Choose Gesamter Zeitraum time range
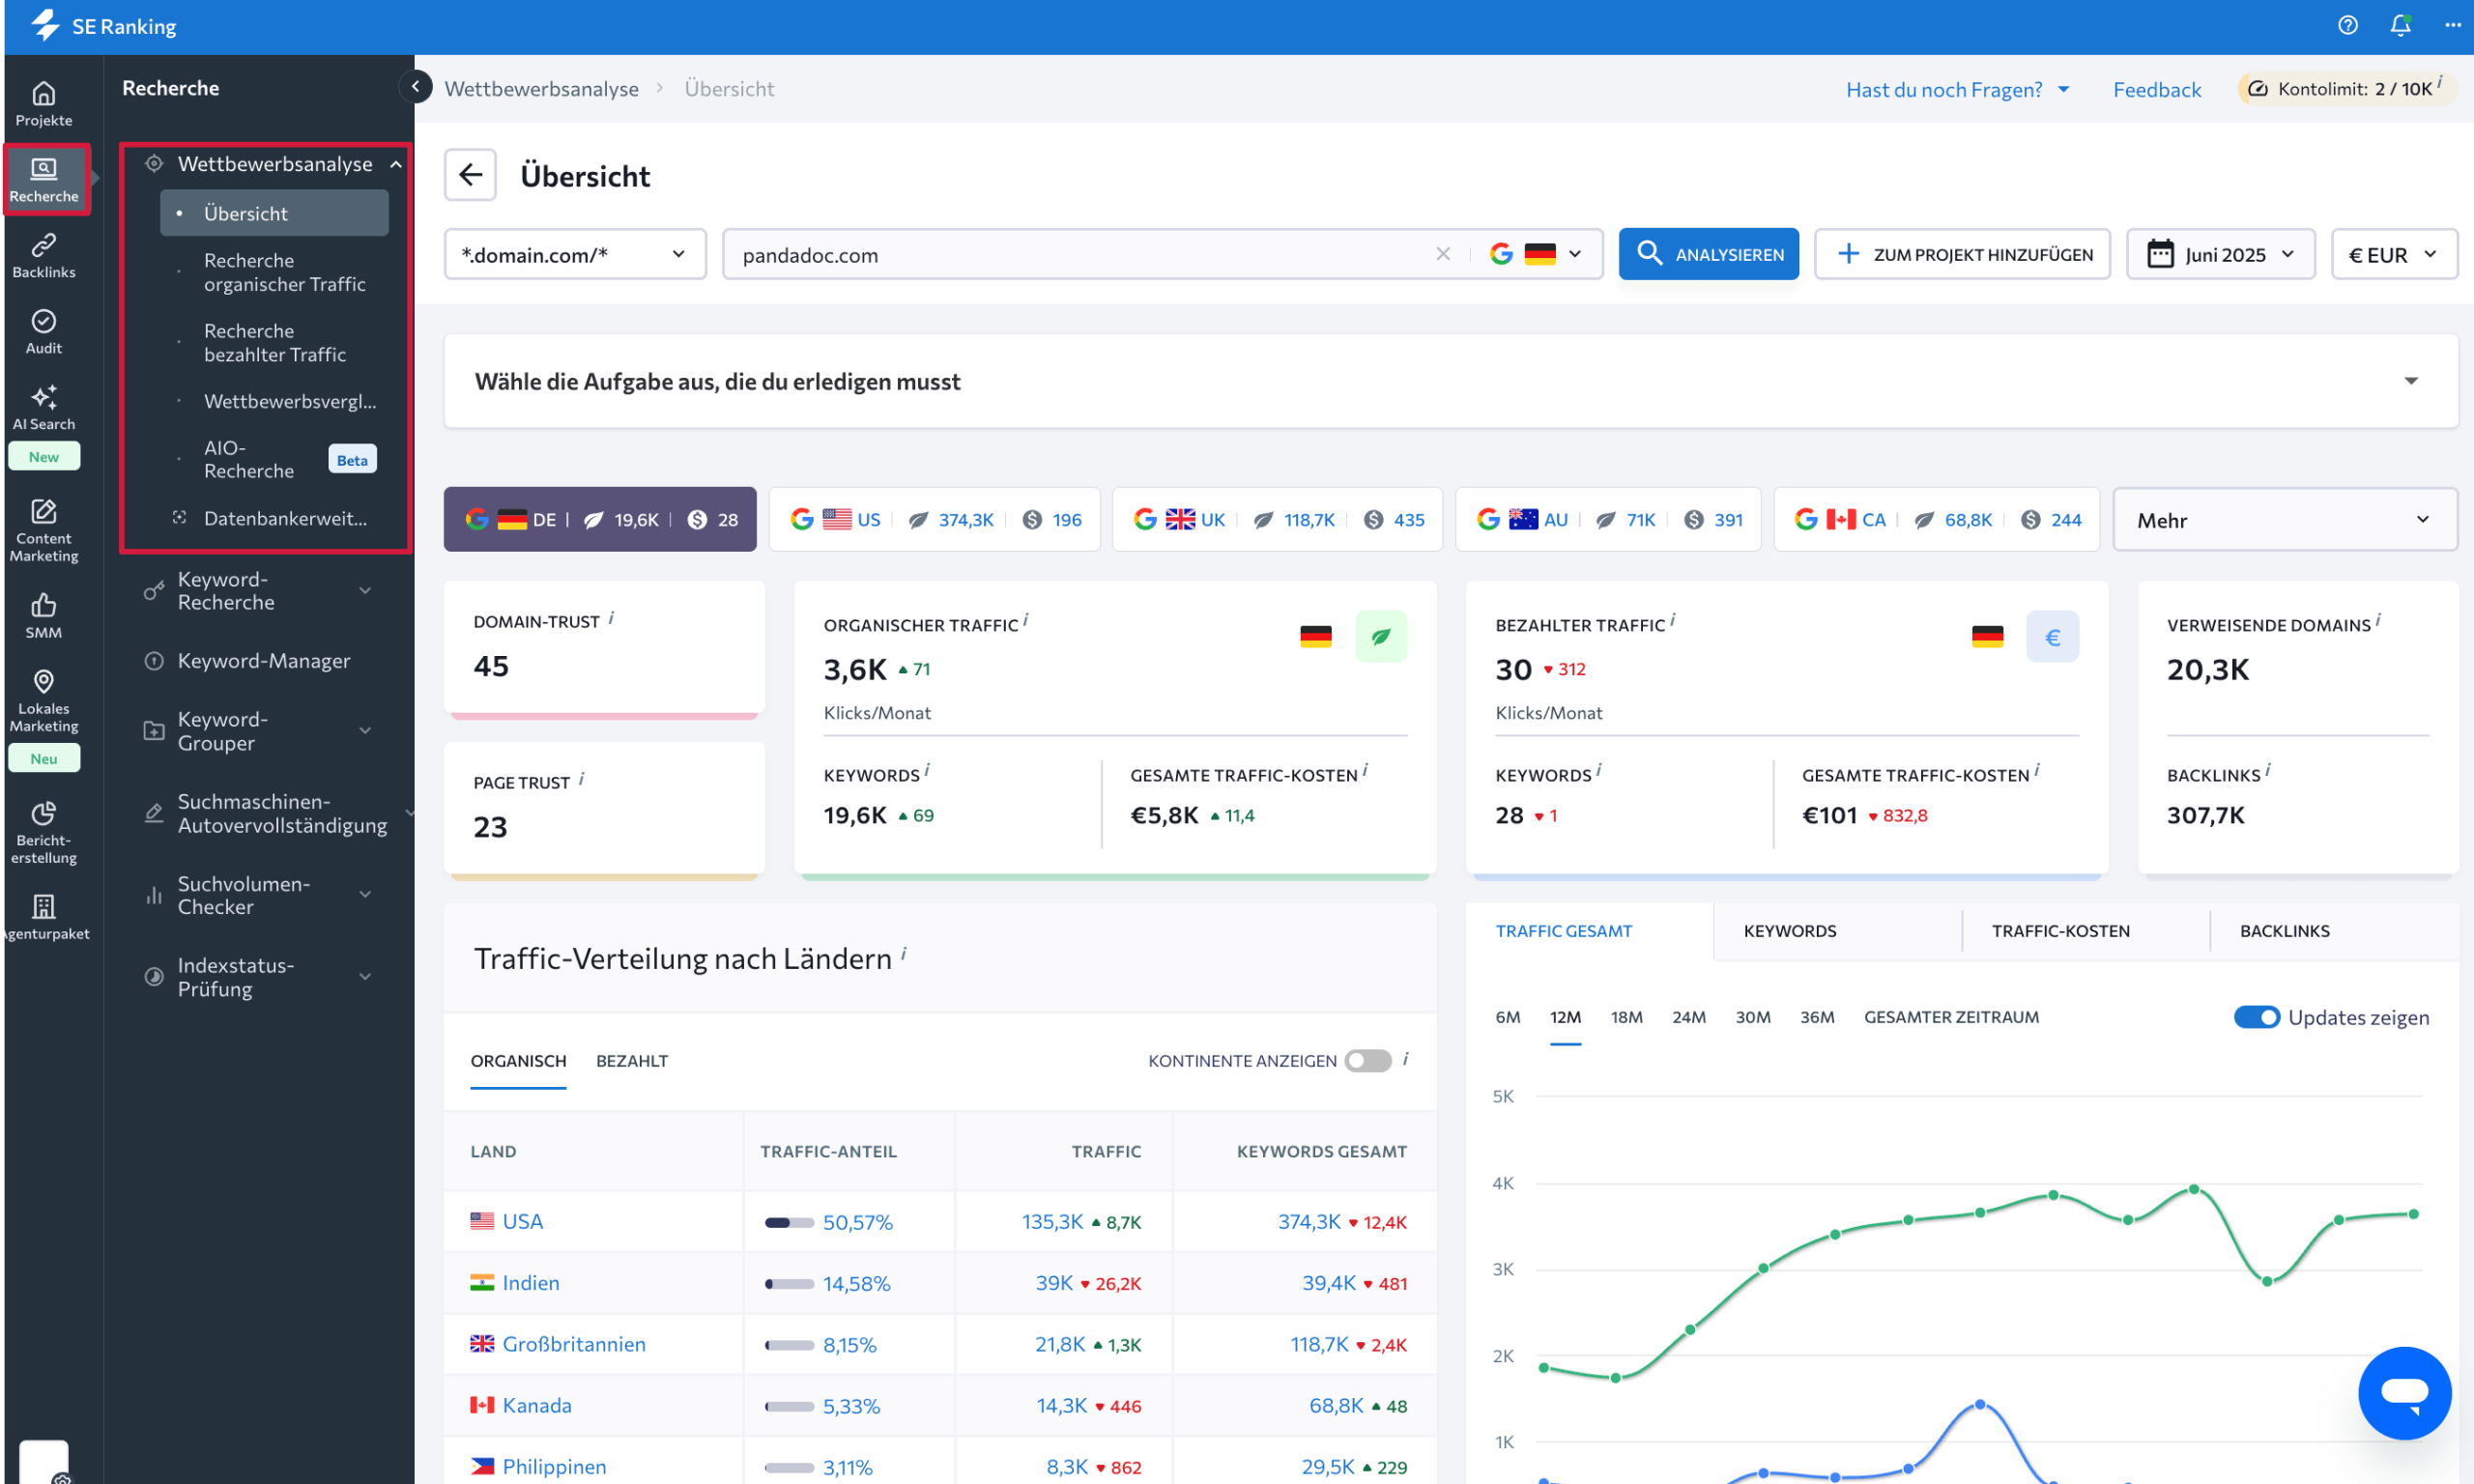Screen dimensions: 2474x1484 click(x=1951, y=1017)
